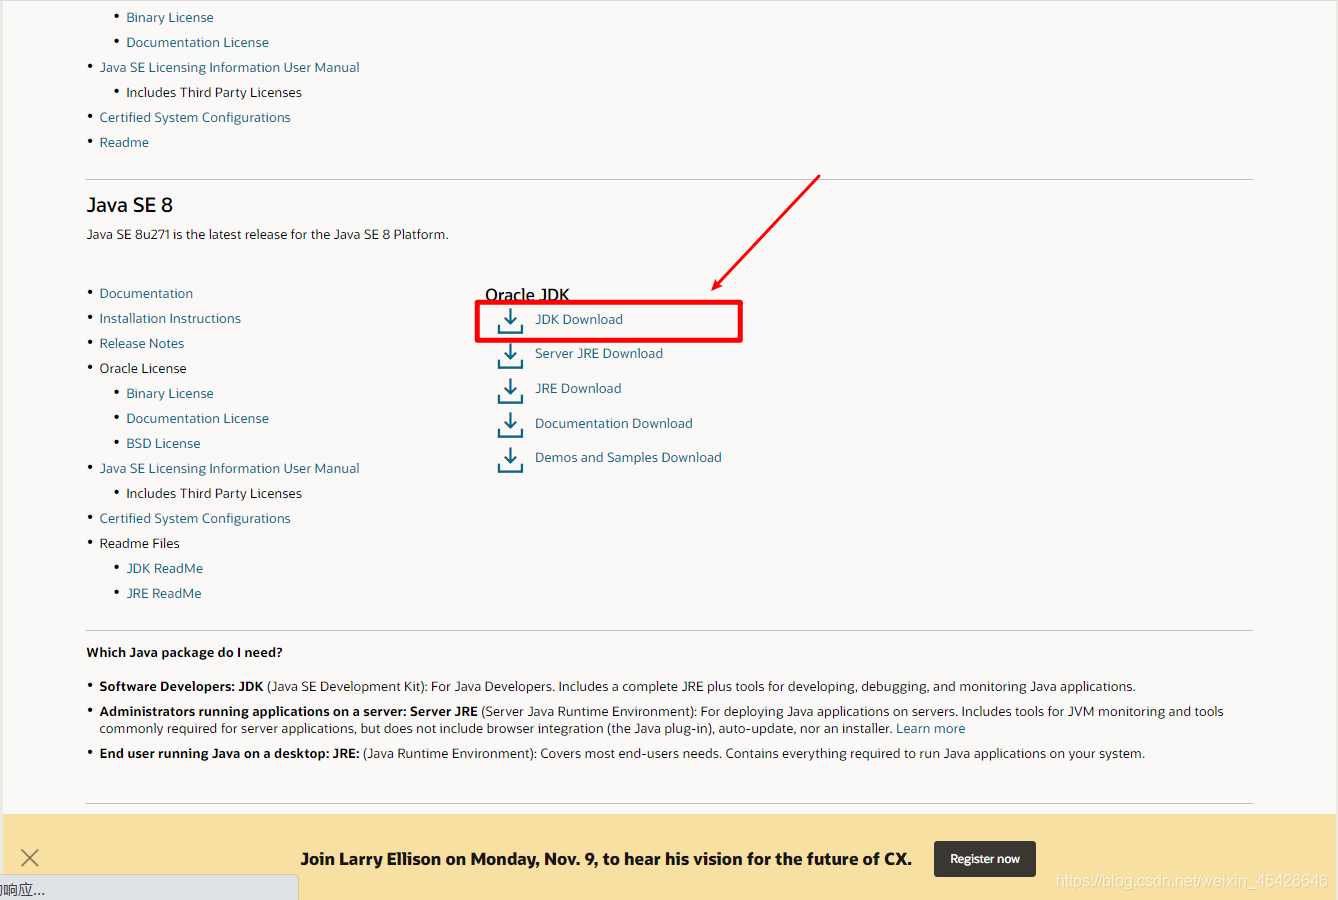Viewport: 1338px width, 900px height.
Task: Open Demos and Samples Download link
Action: tap(628, 457)
